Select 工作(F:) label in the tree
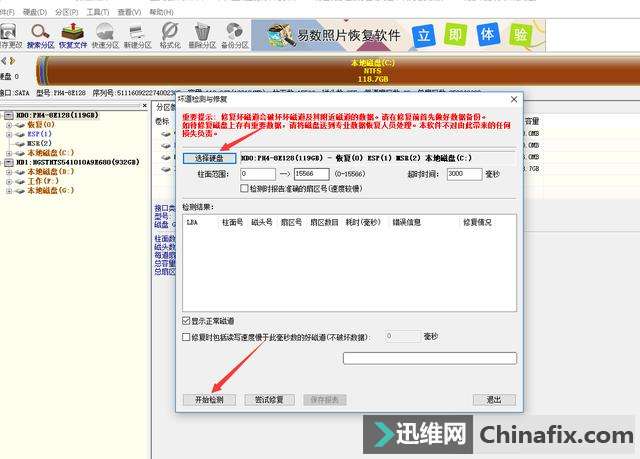 coord(43,181)
